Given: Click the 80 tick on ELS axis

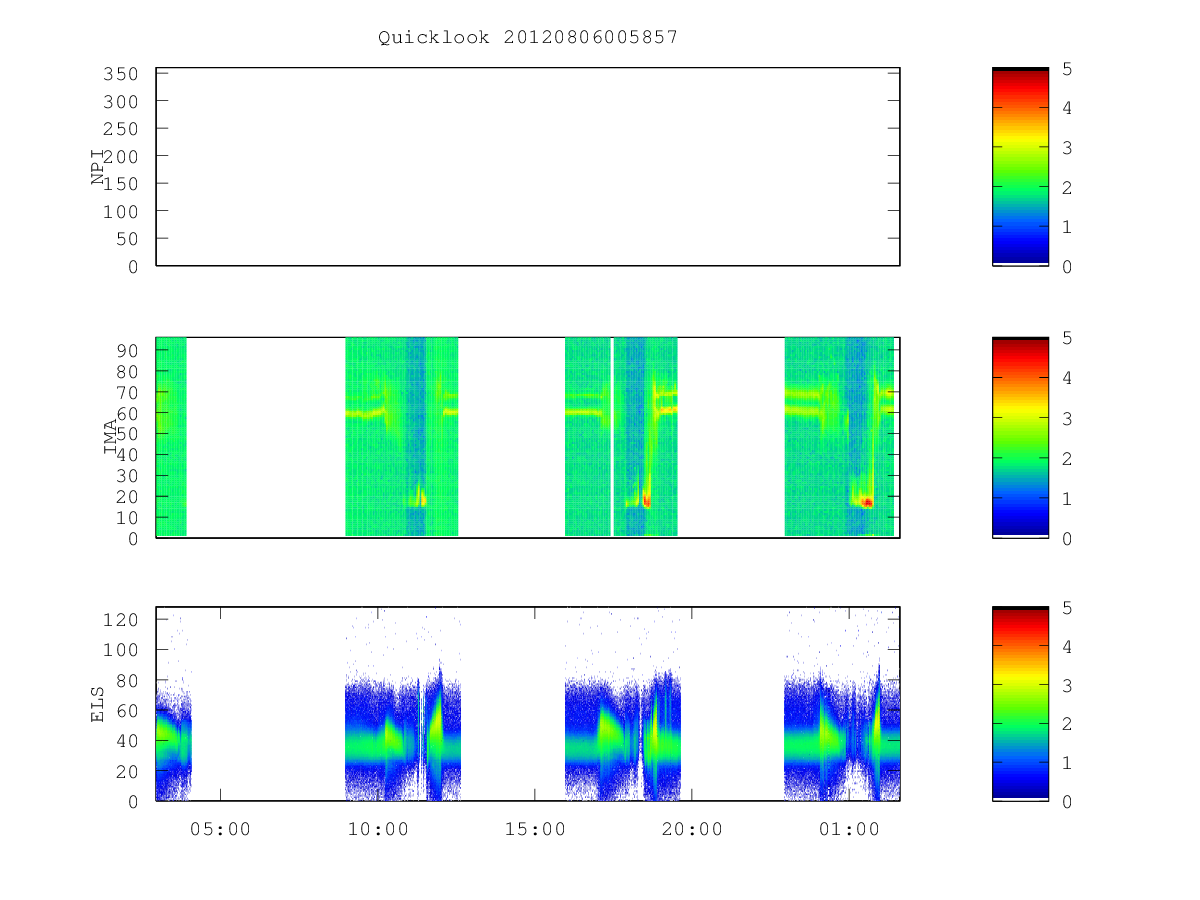Looking at the screenshot, I should click(x=126, y=680).
